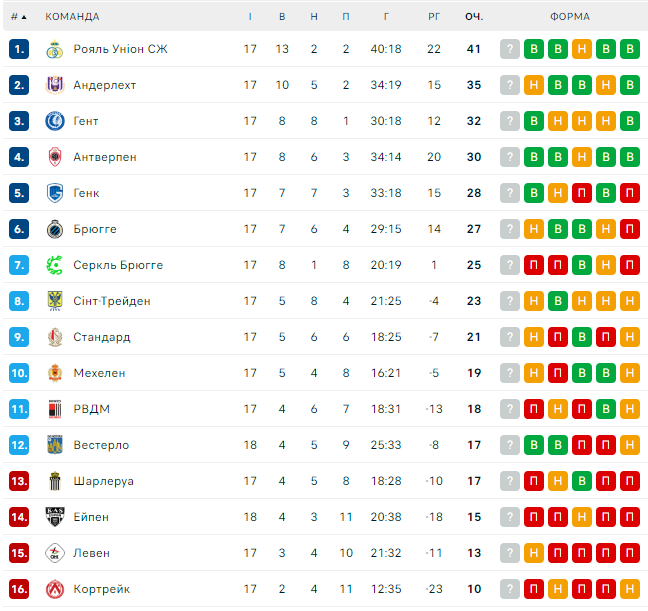Click the Гент team logo

tap(55, 121)
